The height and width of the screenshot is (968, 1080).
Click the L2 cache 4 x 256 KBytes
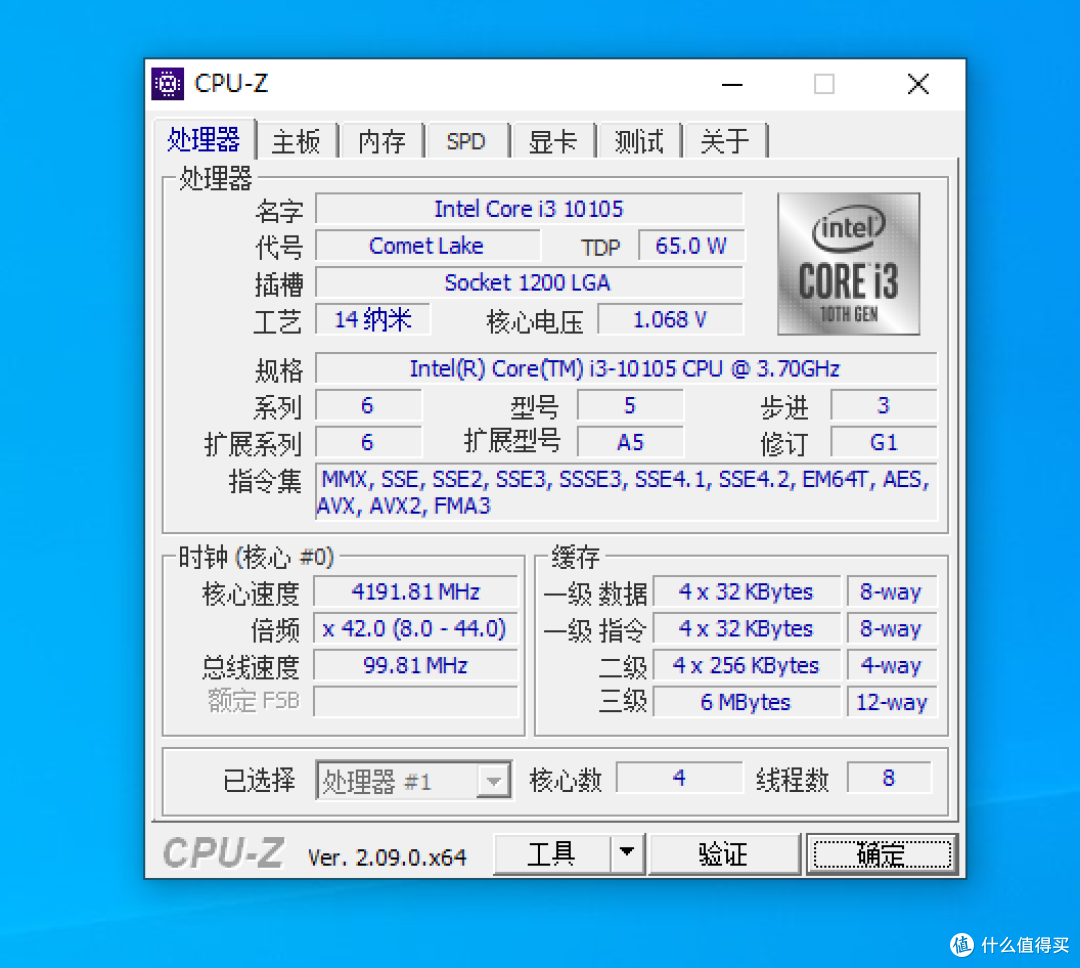[747, 666]
